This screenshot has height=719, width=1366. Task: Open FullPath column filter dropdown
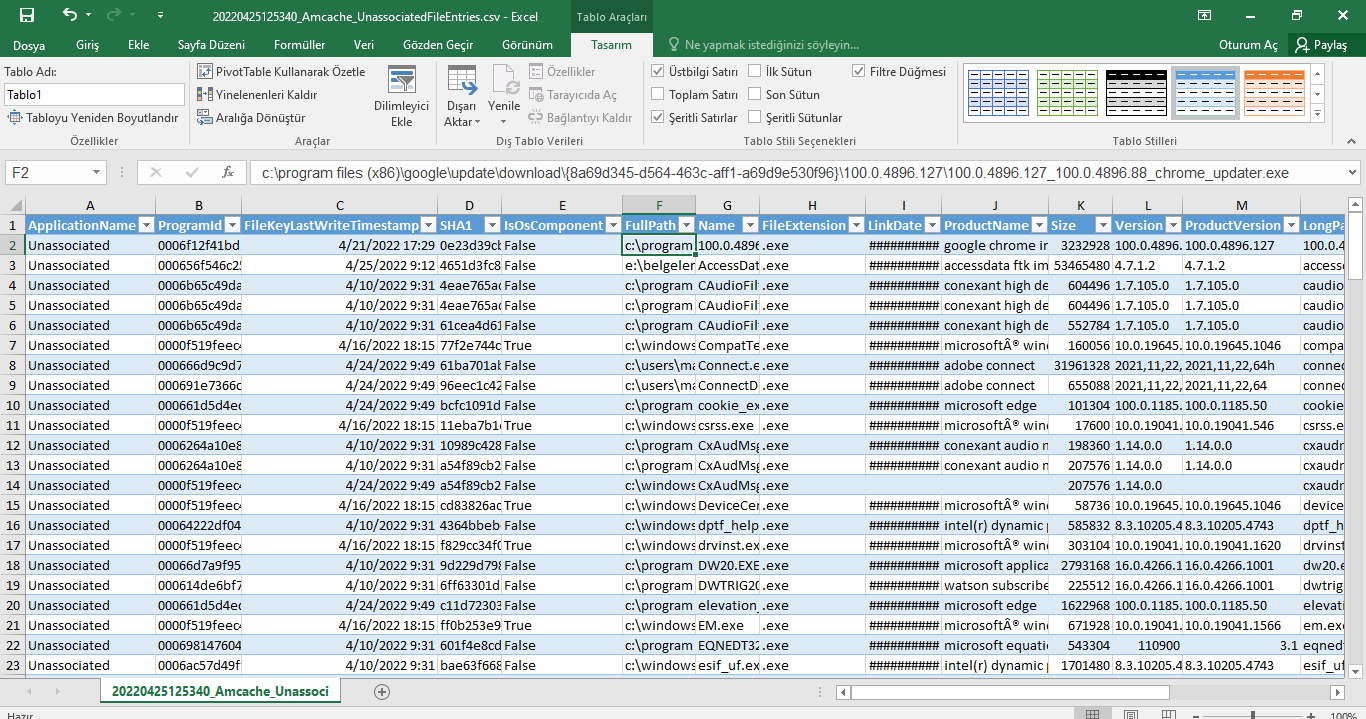tap(686, 226)
